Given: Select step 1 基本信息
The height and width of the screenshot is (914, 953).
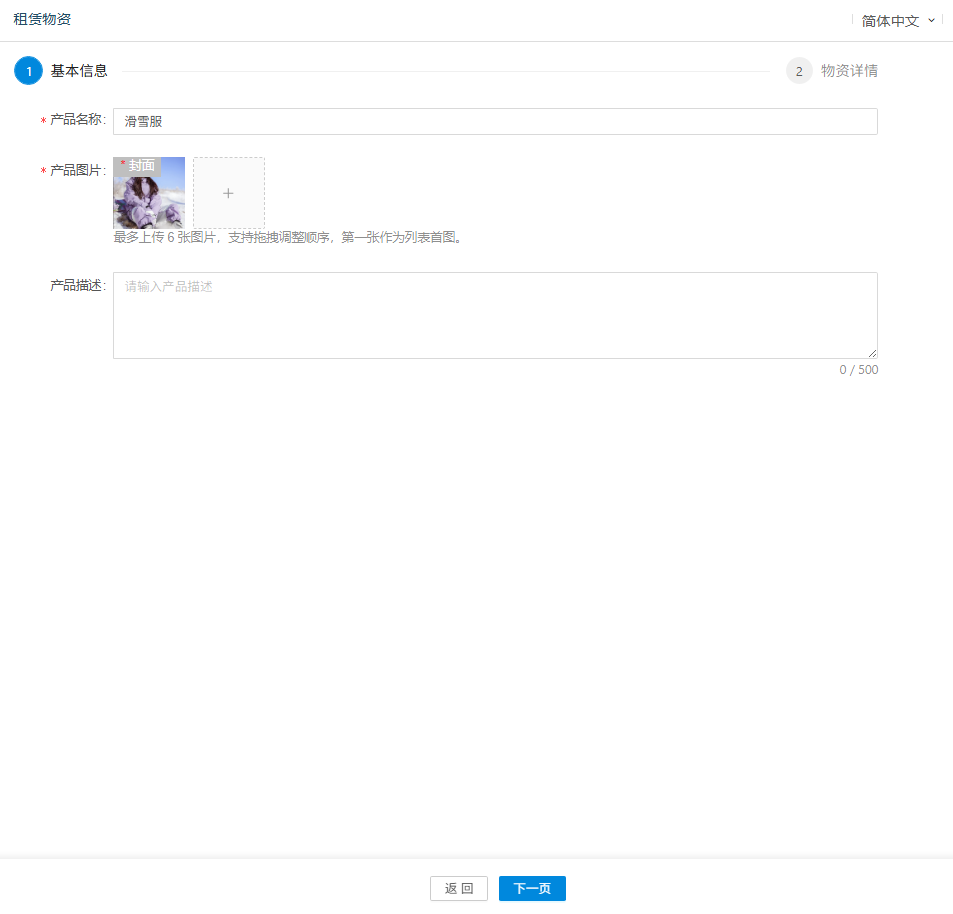Looking at the screenshot, I should coord(61,70).
